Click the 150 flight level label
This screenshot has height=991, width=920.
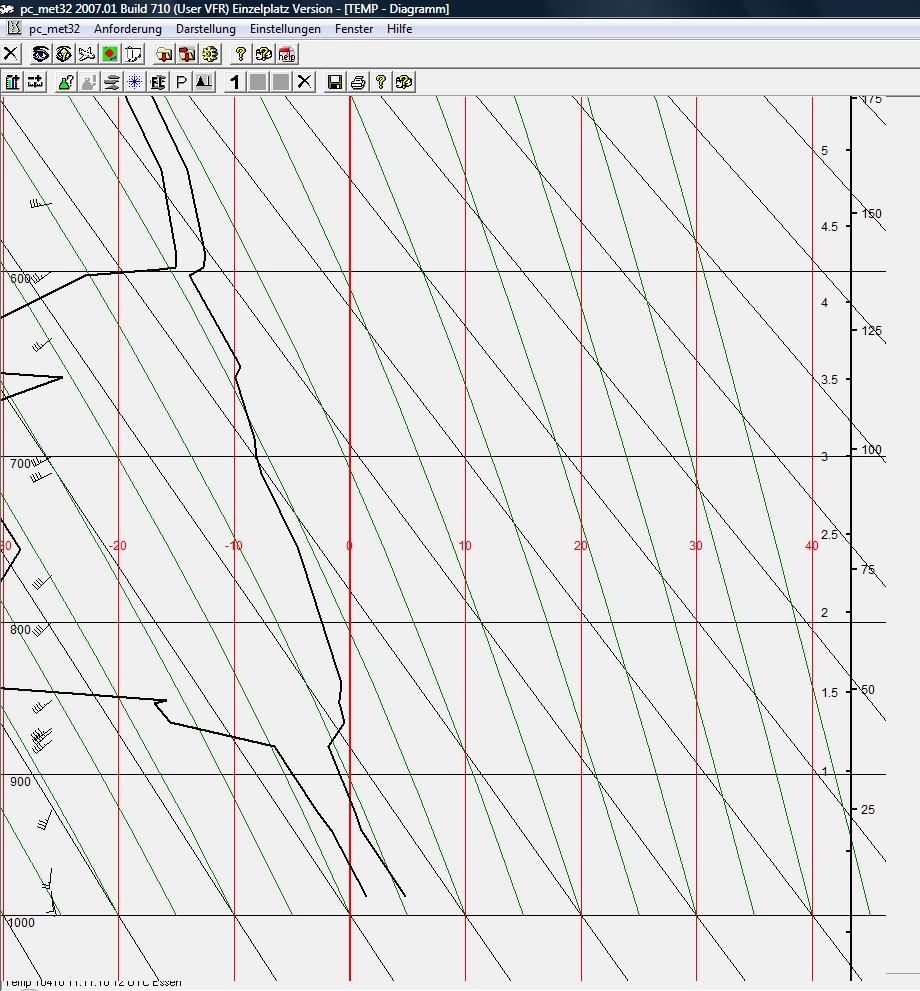click(x=871, y=214)
